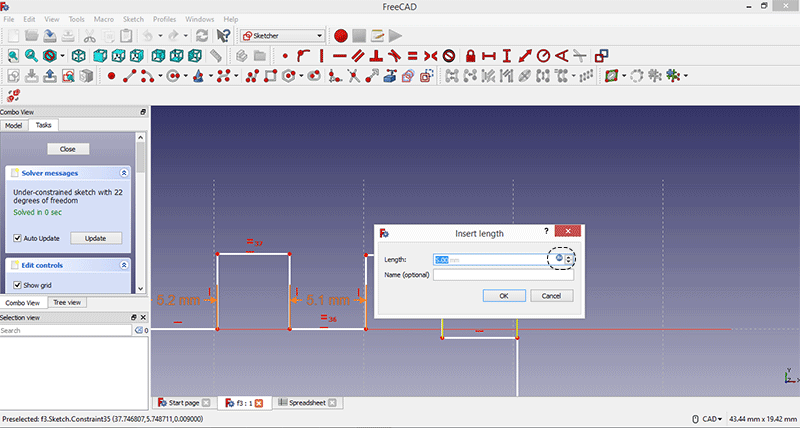Uncheck the Show grid checkbox
This screenshot has height=428, width=800.
(18, 286)
